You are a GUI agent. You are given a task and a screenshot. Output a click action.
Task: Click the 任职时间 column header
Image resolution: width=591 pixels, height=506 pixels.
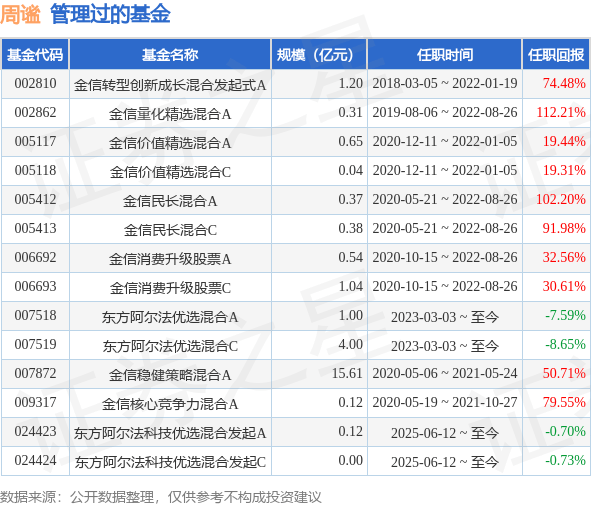click(445, 55)
